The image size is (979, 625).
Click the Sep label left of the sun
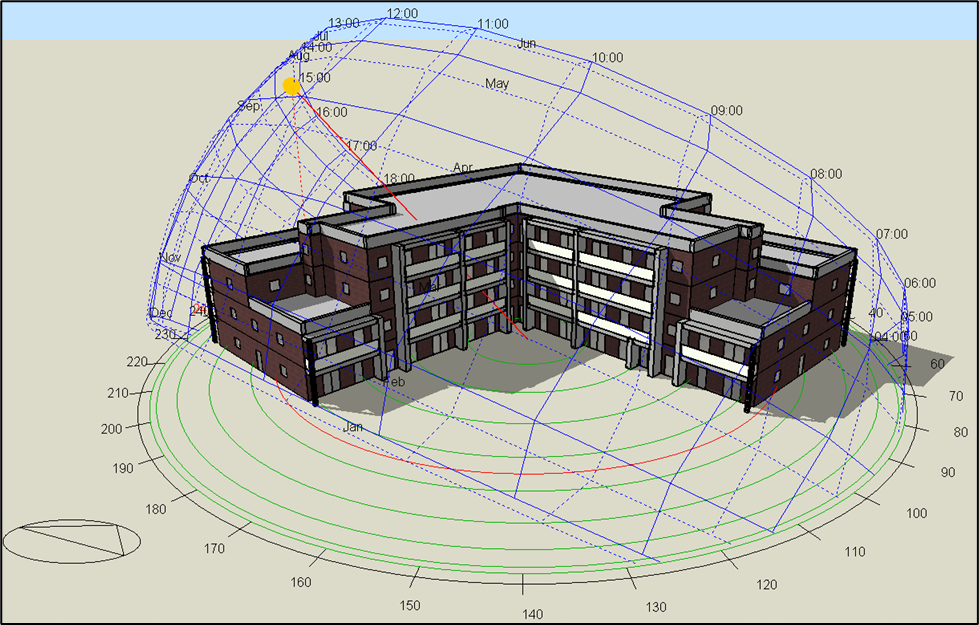(249, 103)
